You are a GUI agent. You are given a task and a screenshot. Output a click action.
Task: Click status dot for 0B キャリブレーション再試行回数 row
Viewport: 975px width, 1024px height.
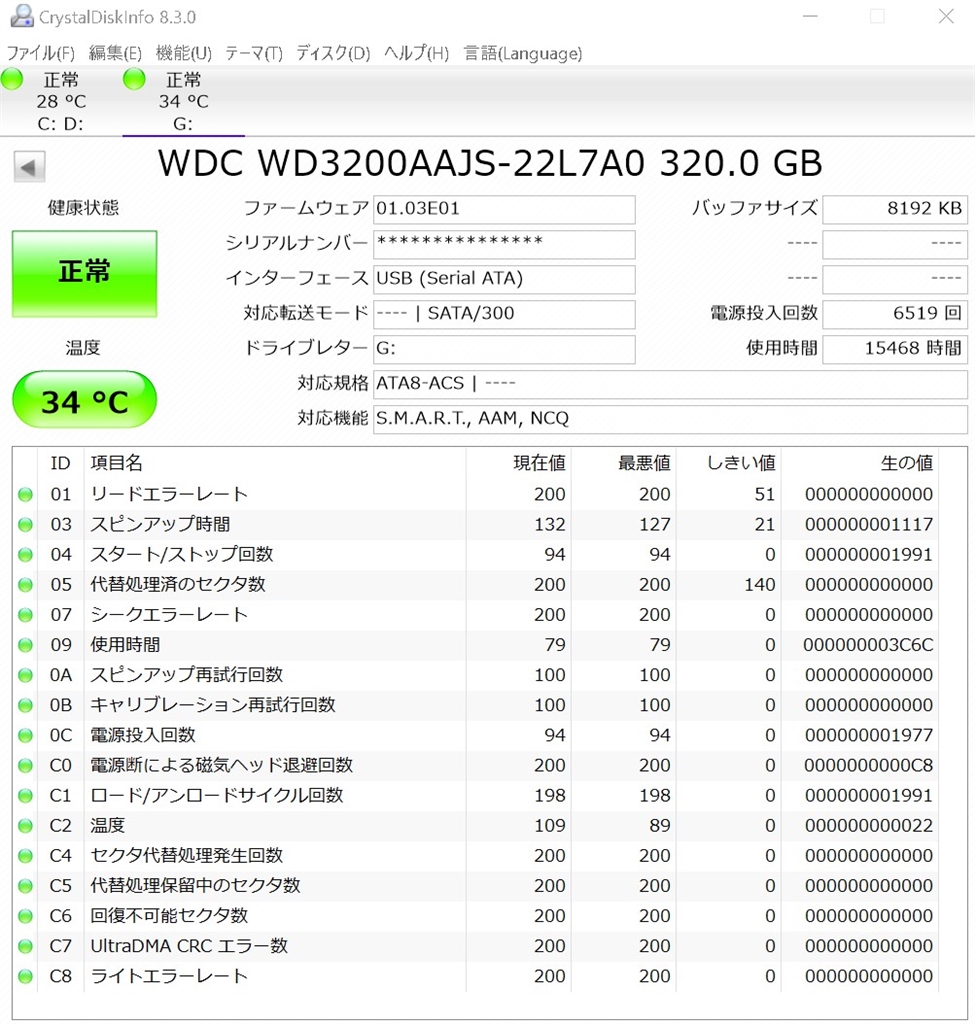[x=25, y=705]
